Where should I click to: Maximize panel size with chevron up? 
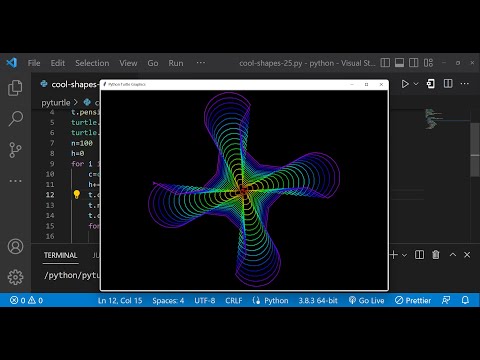pyautogui.click(x=453, y=255)
